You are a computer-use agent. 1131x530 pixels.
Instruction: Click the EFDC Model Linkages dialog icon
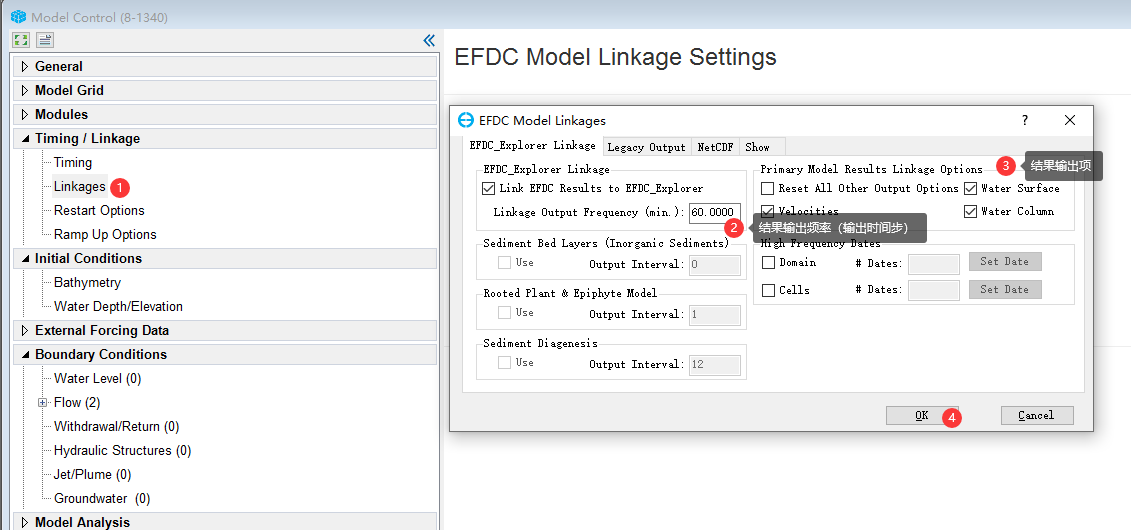click(x=465, y=120)
